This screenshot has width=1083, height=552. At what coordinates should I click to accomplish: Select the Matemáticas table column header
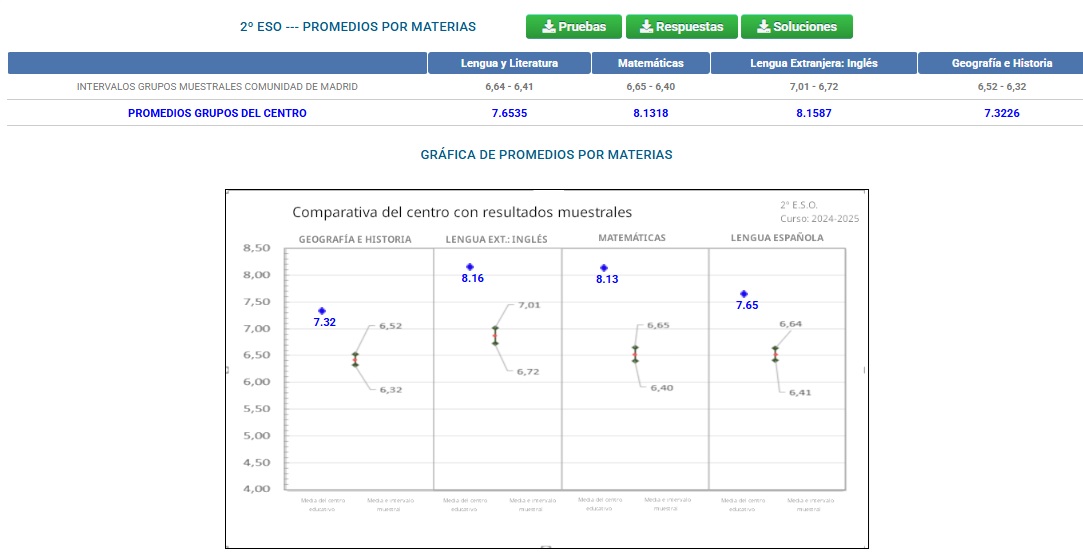[x=650, y=63]
